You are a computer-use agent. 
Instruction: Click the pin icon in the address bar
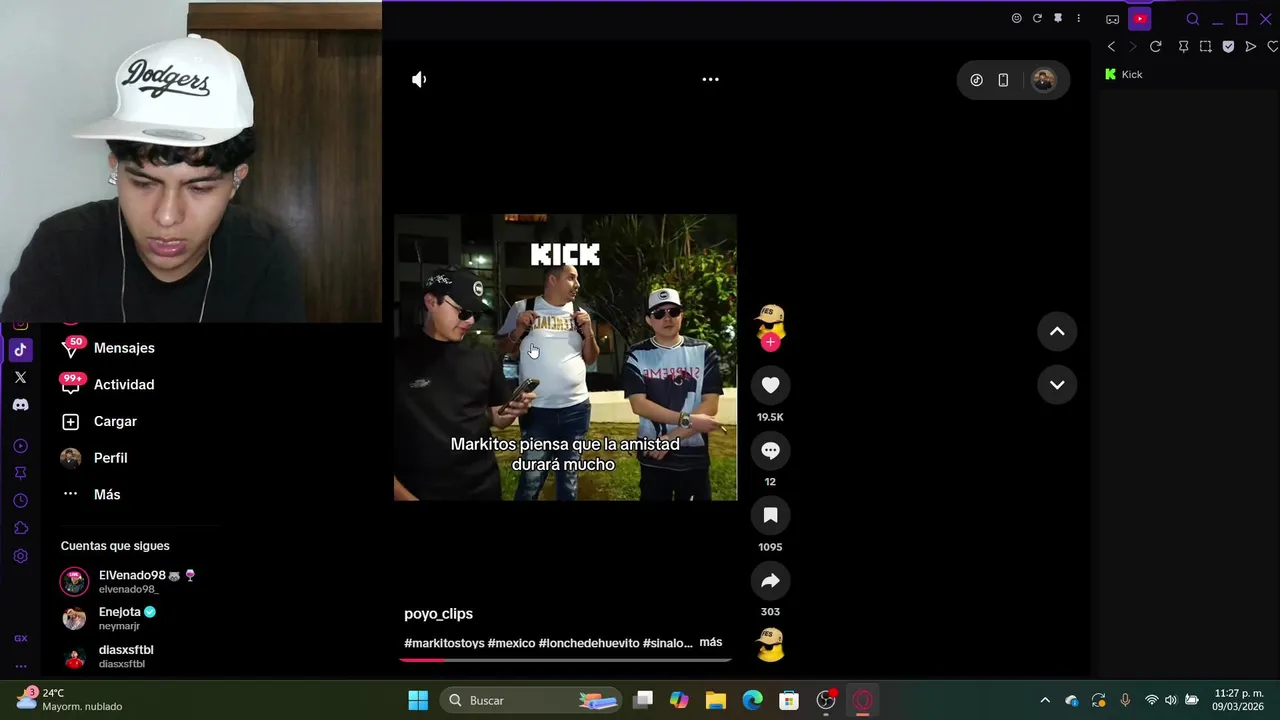pos(1183,47)
